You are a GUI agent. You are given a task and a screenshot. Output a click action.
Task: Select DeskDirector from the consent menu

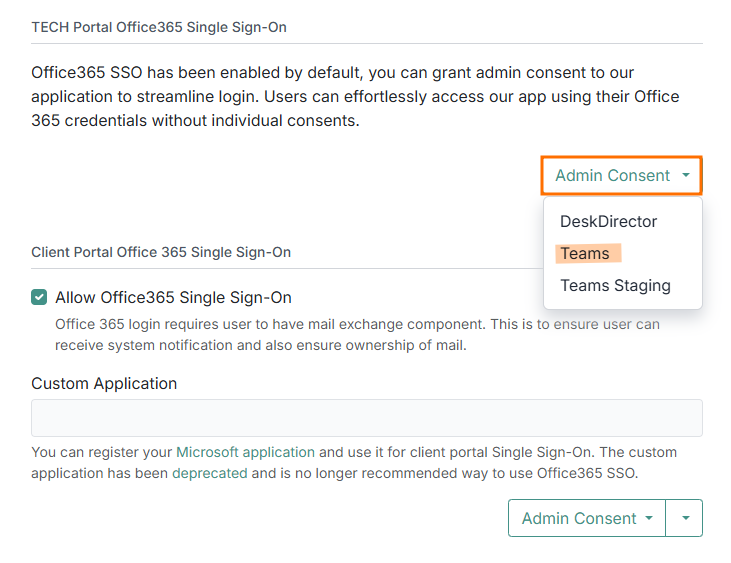coord(608,221)
